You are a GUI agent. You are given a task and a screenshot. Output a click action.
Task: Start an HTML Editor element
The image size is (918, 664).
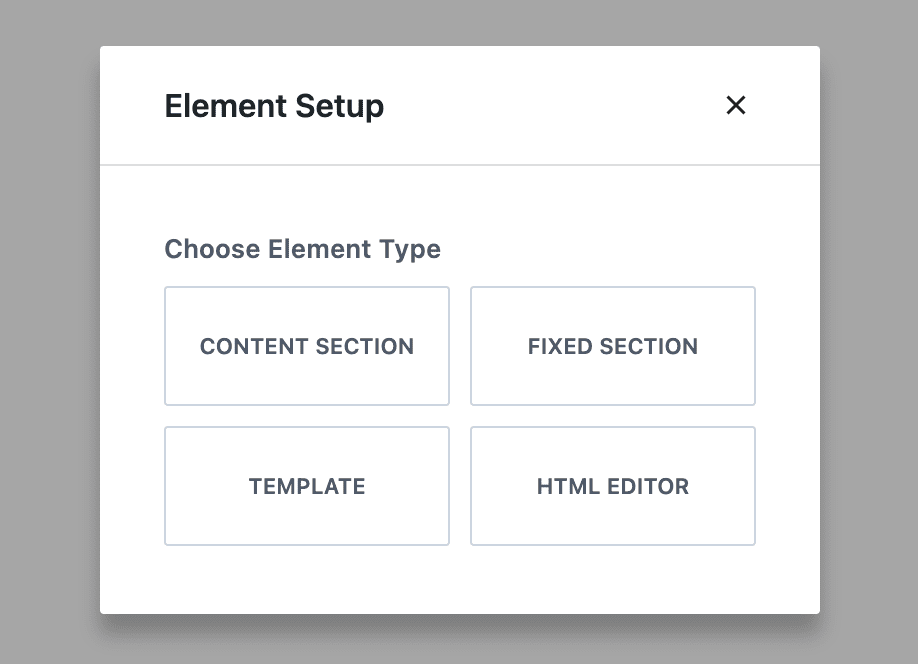click(613, 486)
